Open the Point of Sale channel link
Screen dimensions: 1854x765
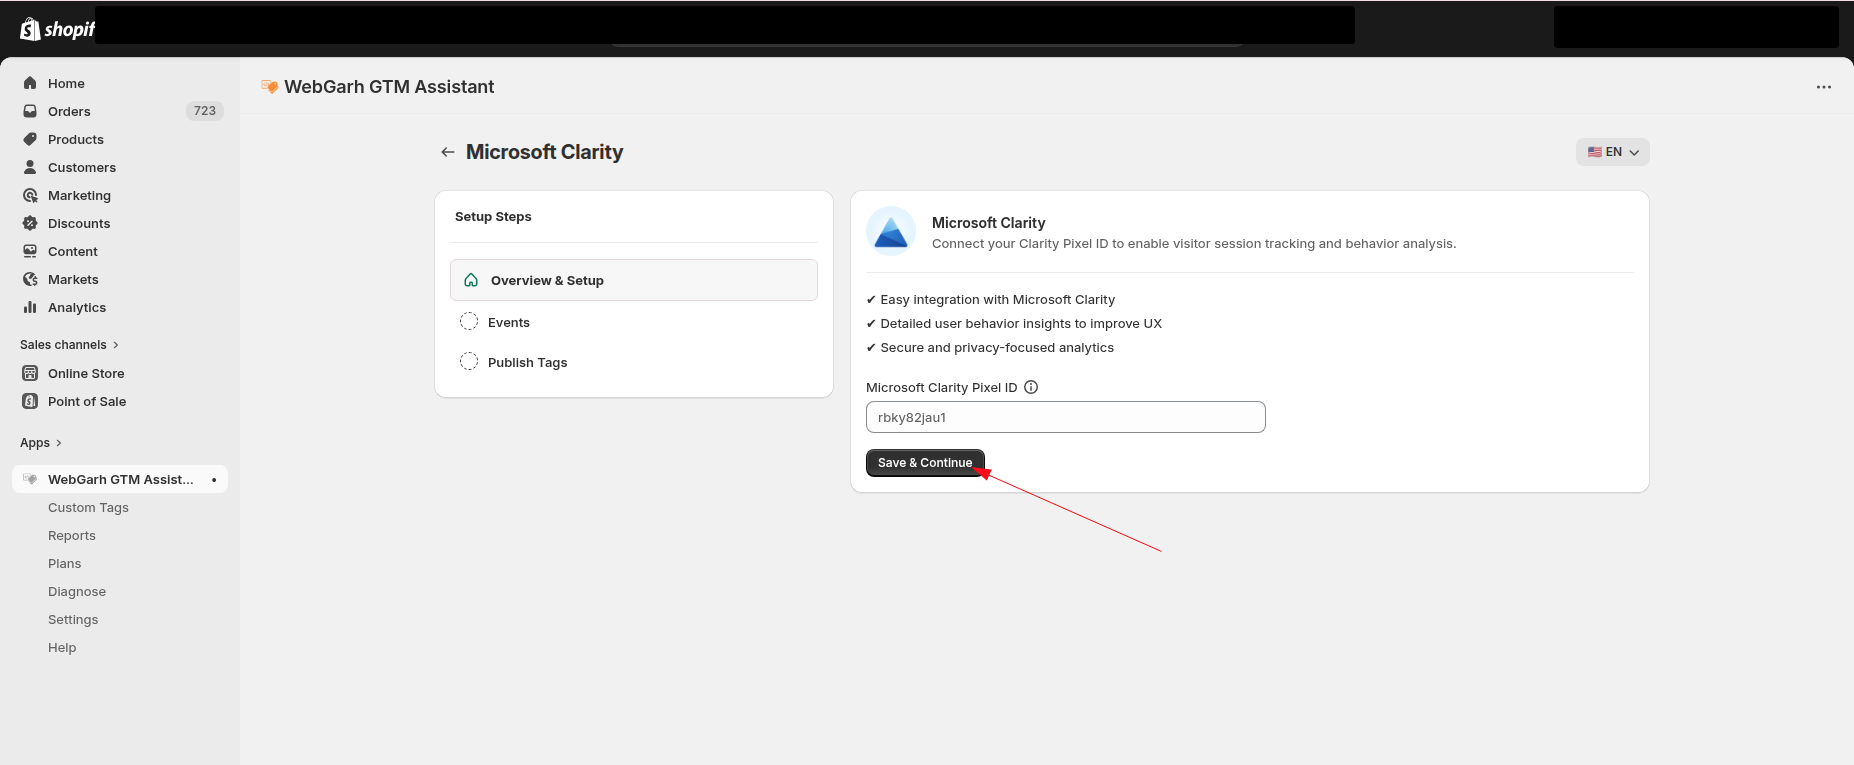(x=87, y=401)
